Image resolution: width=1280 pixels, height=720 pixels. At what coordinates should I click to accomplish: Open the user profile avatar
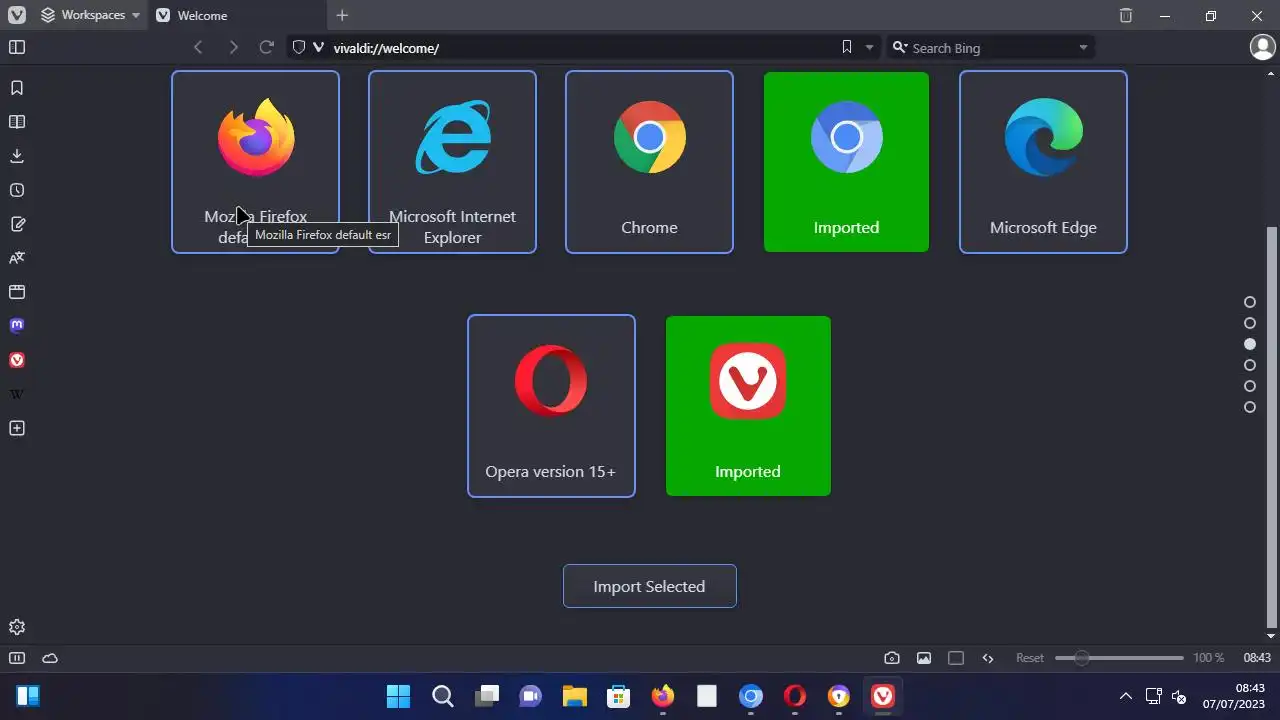(x=1262, y=47)
